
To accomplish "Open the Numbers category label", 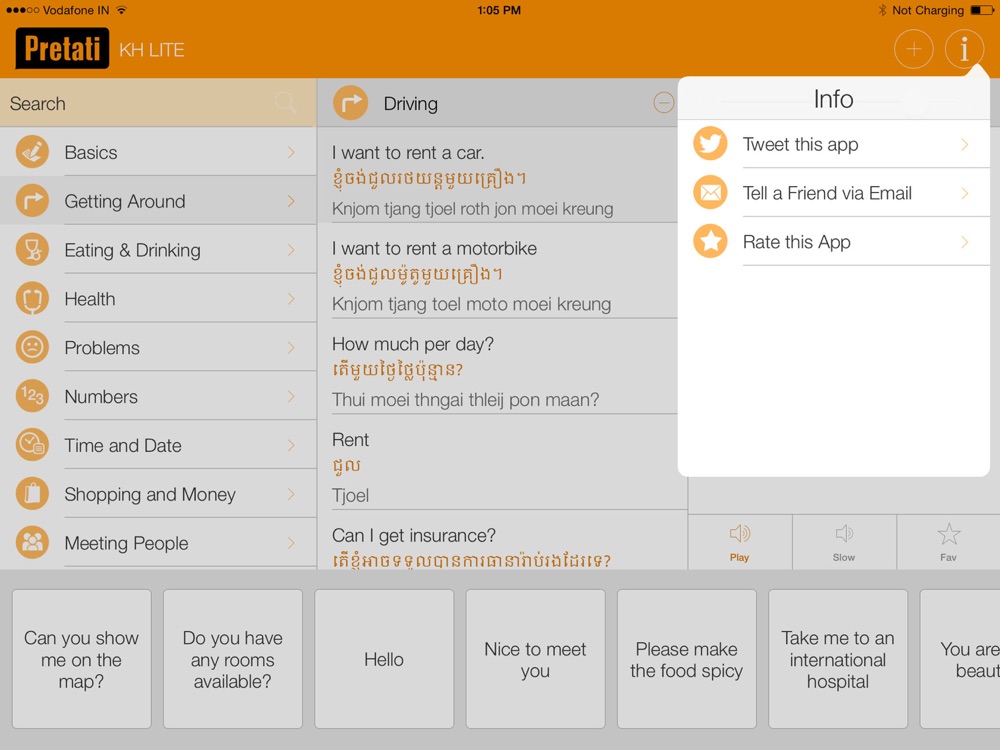I will pos(101,397).
